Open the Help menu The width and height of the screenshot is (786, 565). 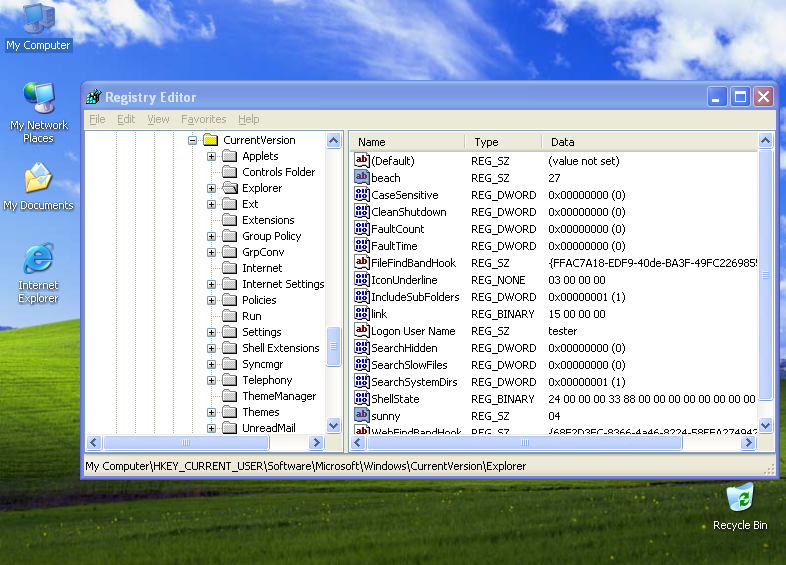click(249, 119)
